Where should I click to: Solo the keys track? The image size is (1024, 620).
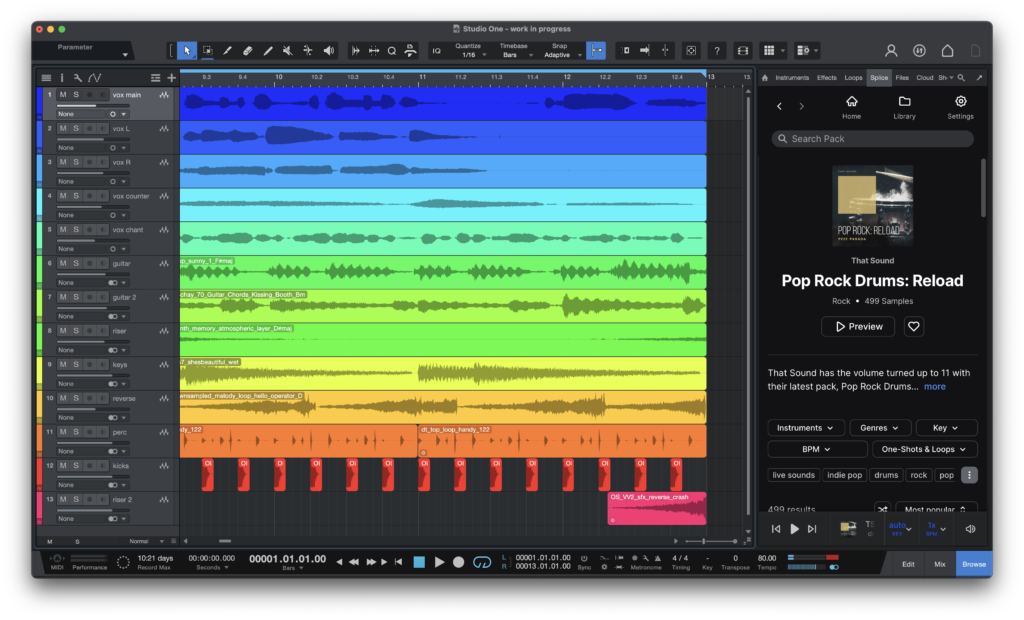tap(76, 365)
